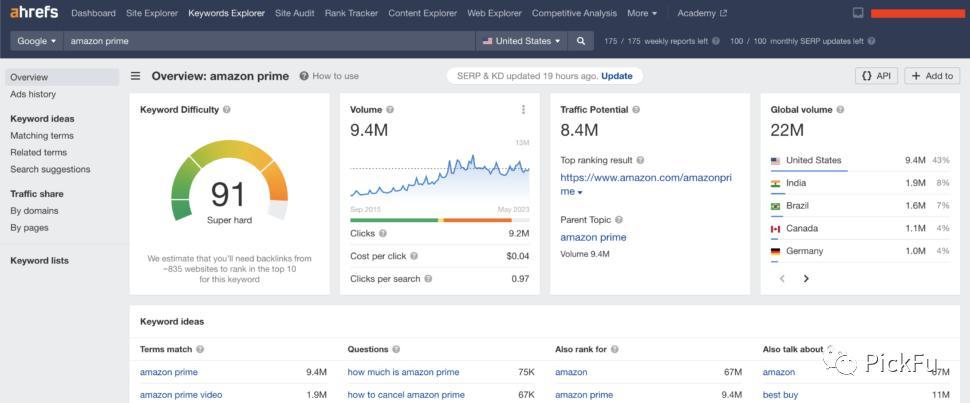Open Search suggestions in sidebar
The image size is (970, 403).
[50, 169]
